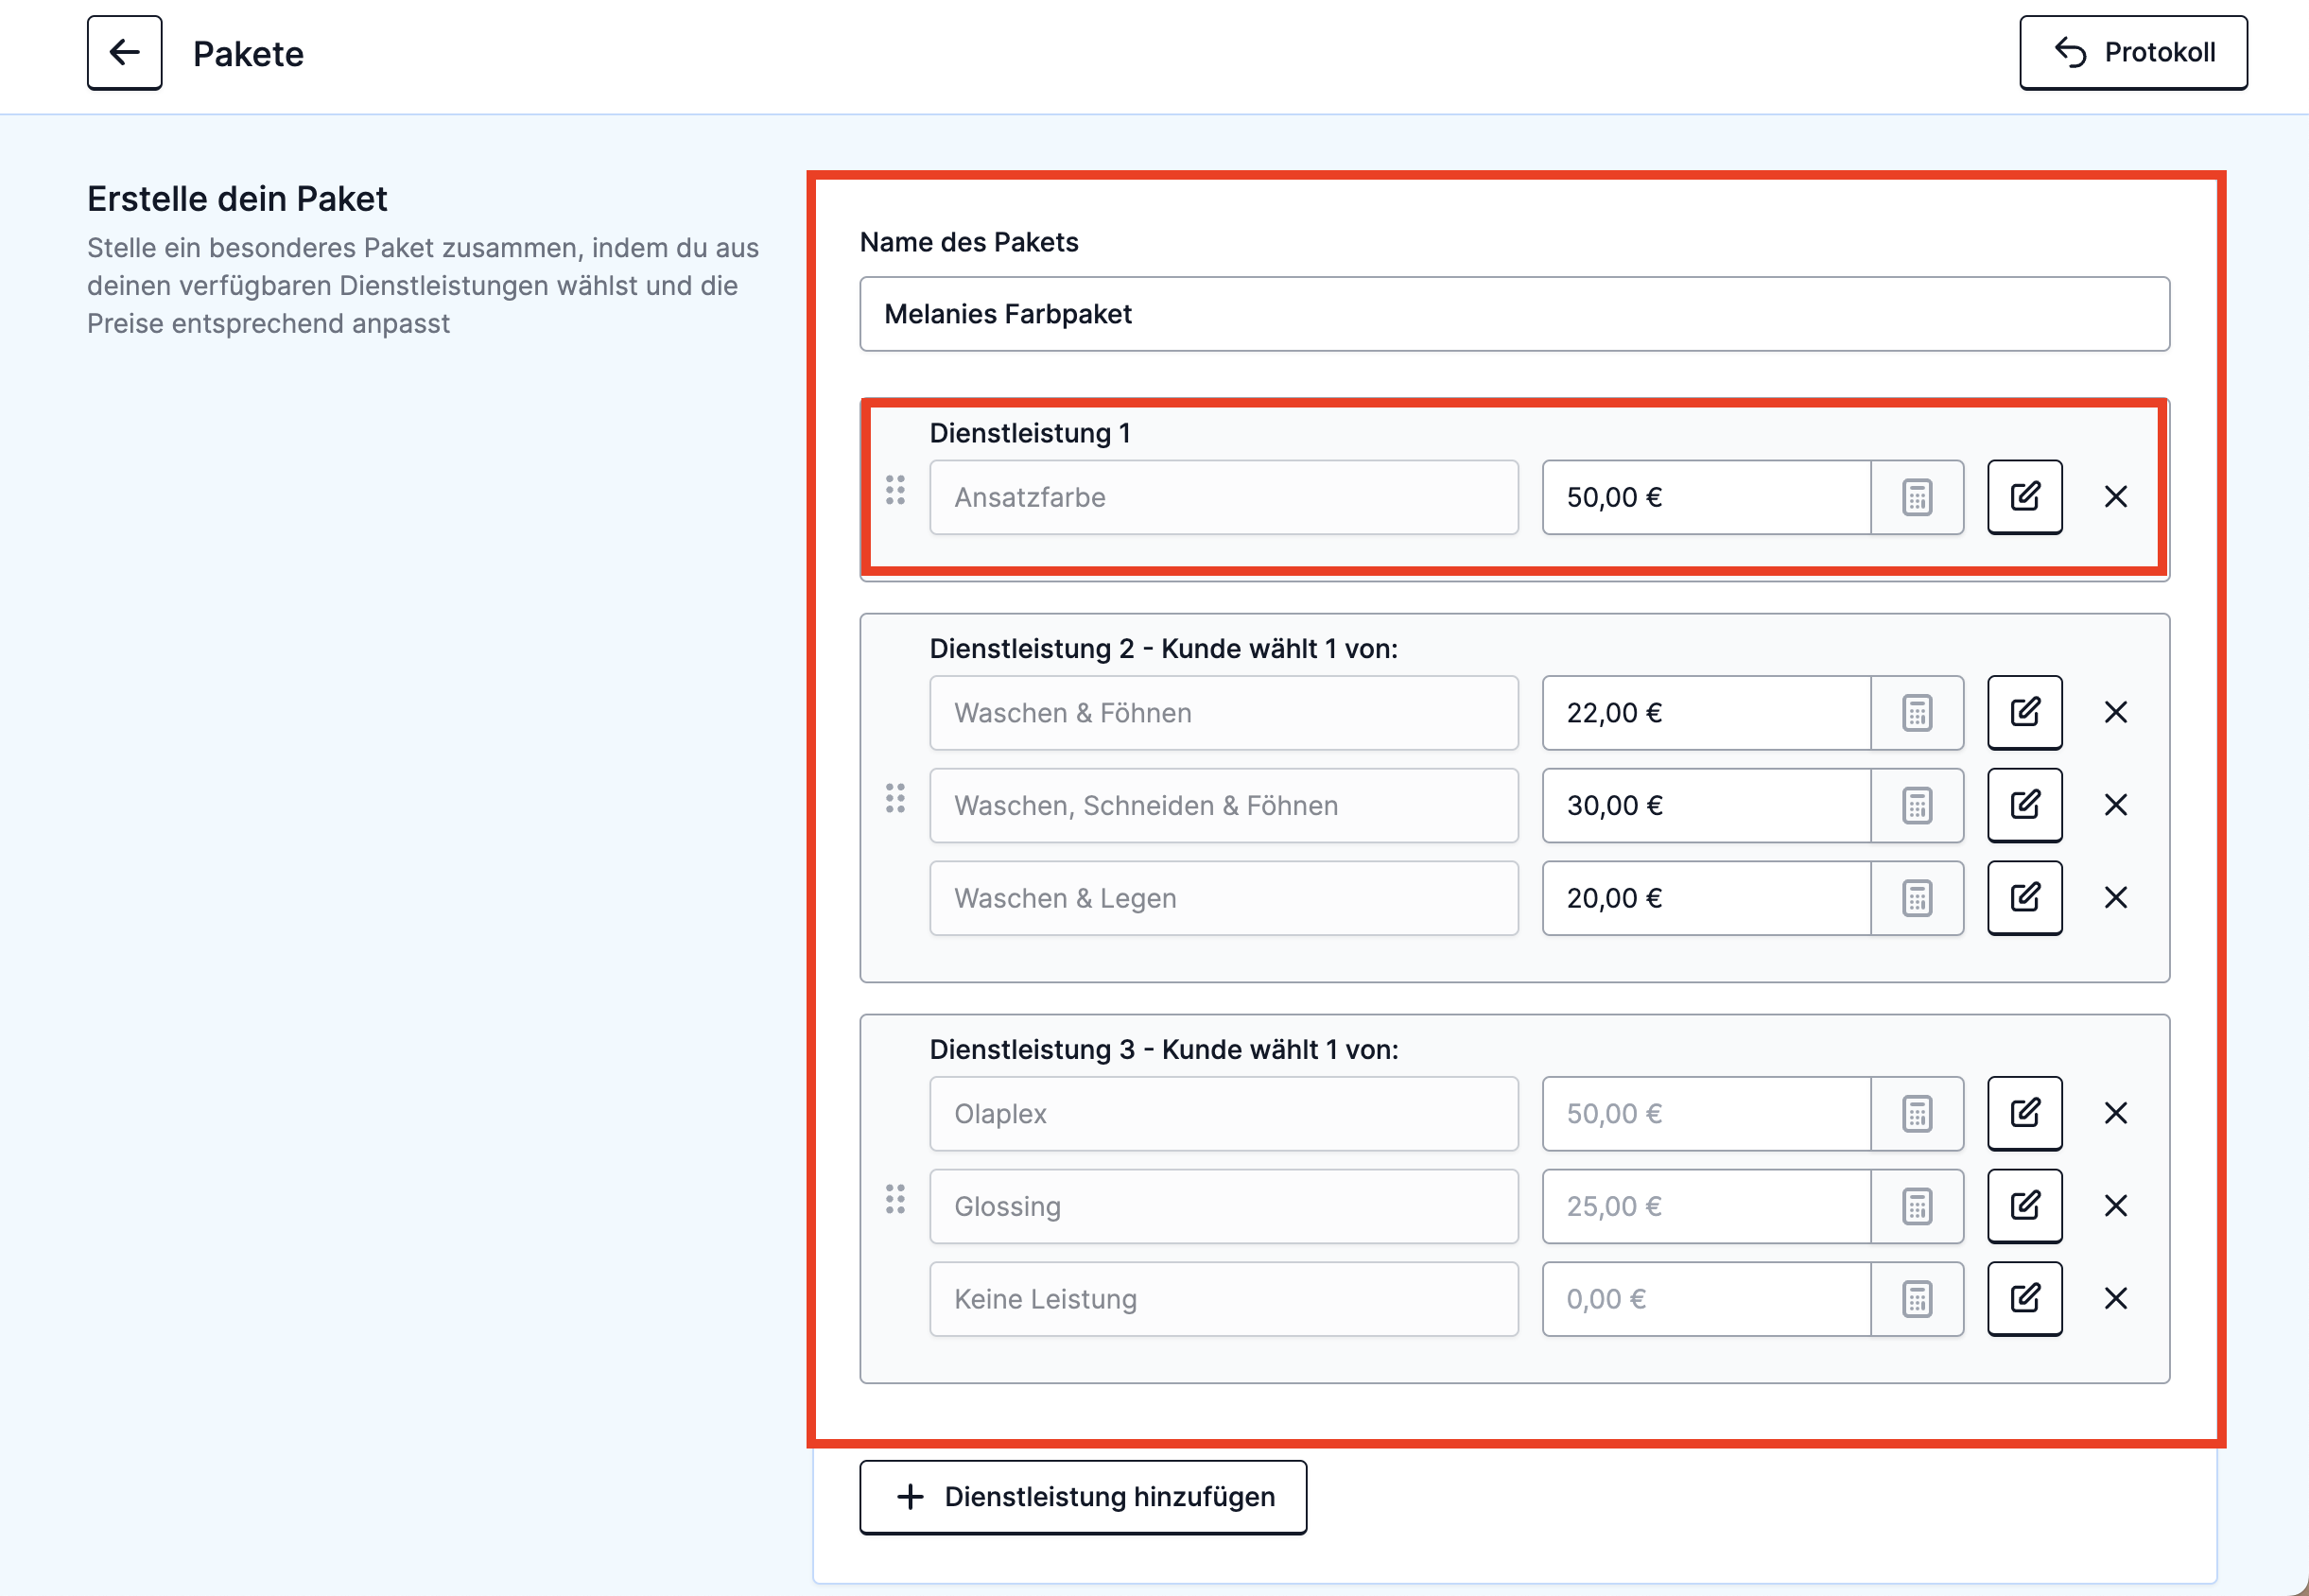This screenshot has width=2309, height=1596.
Task: Click the Erstelle dein Paket heading
Action: tap(237, 199)
